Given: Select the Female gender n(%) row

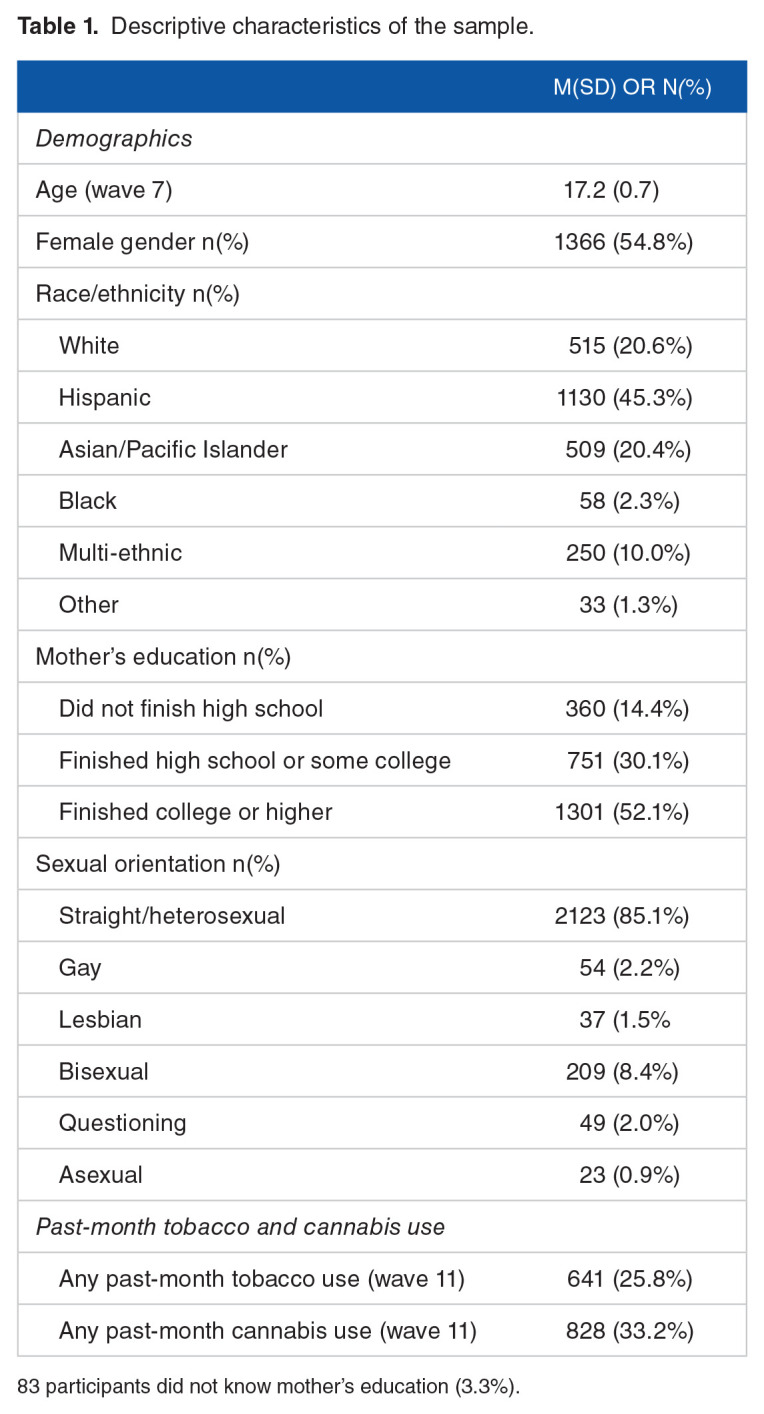Looking at the screenshot, I should point(382,242).
